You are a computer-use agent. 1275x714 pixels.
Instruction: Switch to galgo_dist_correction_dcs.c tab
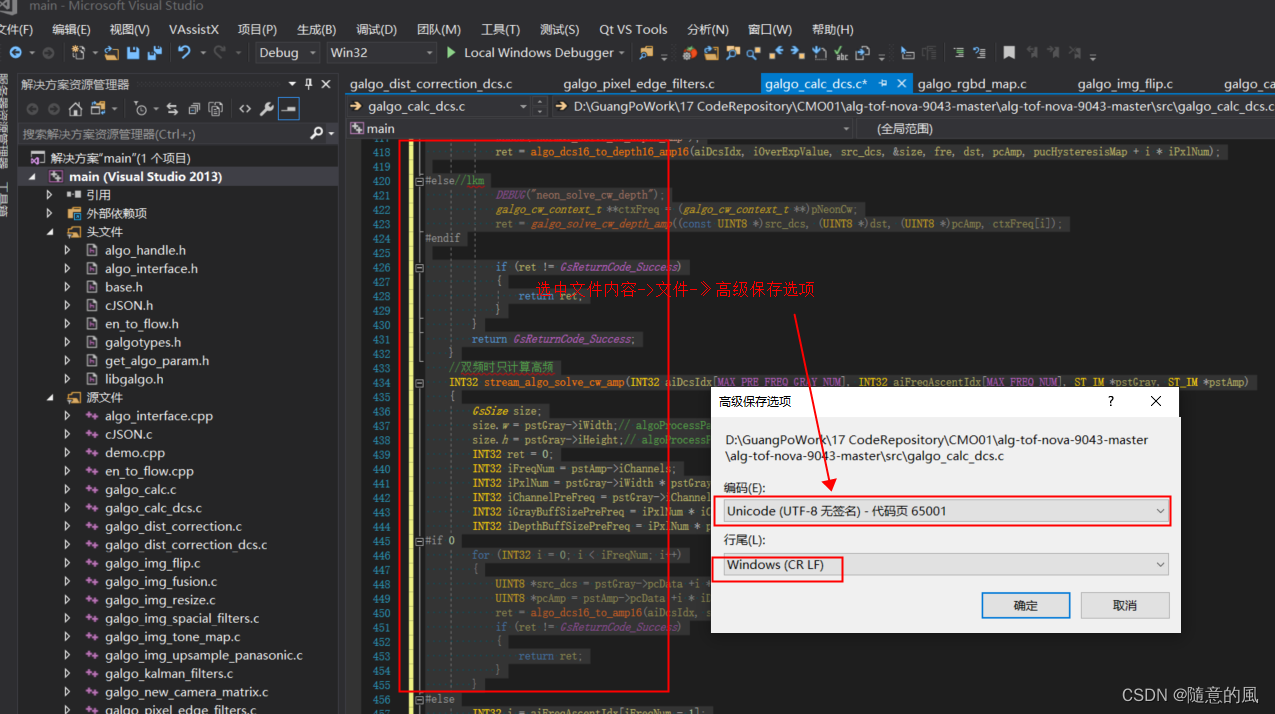(431, 84)
